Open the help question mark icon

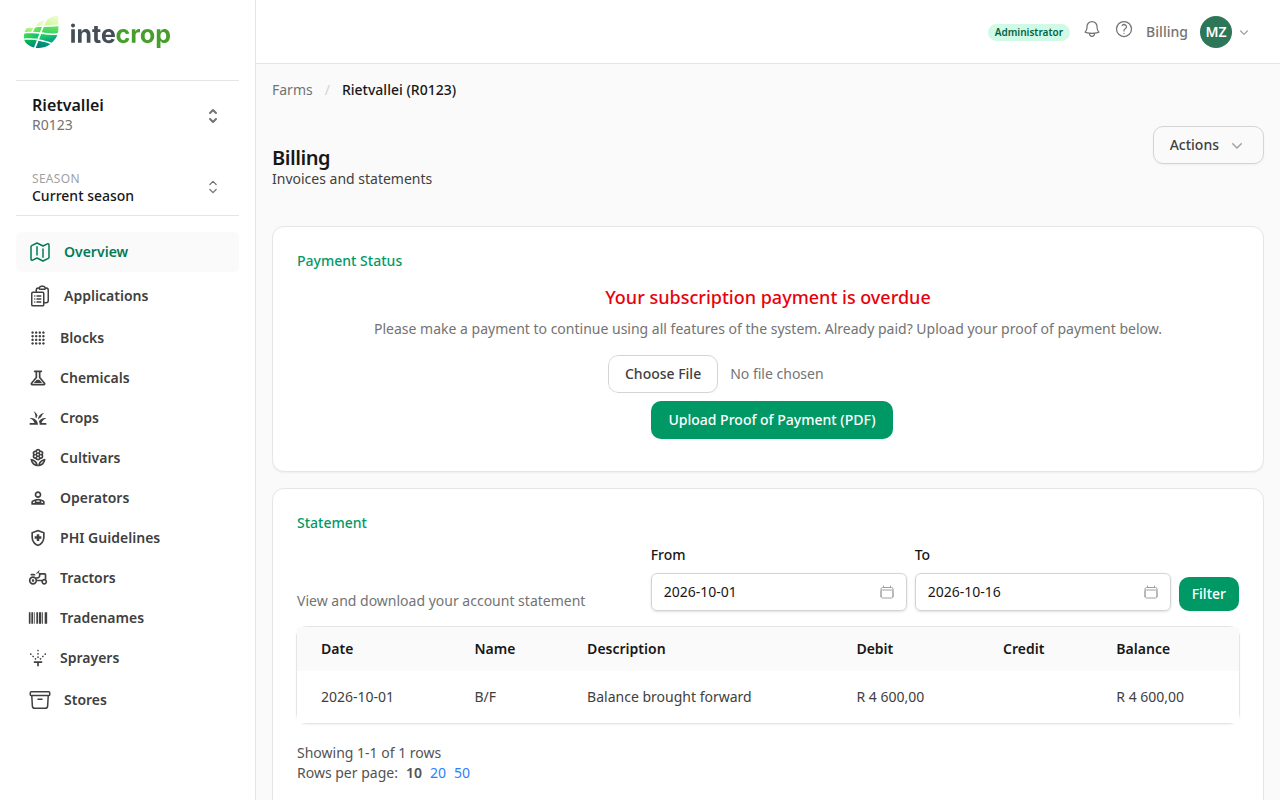tap(1124, 30)
